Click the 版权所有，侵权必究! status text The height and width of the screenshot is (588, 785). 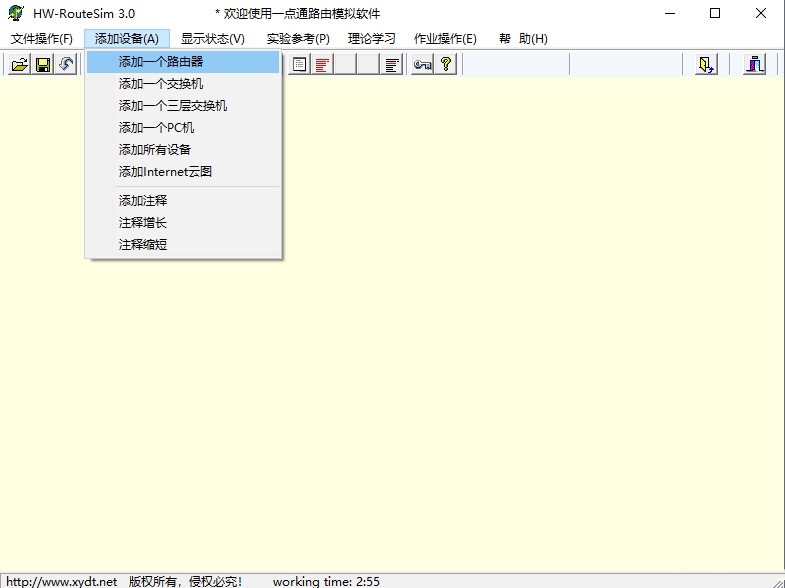tap(185, 581)
